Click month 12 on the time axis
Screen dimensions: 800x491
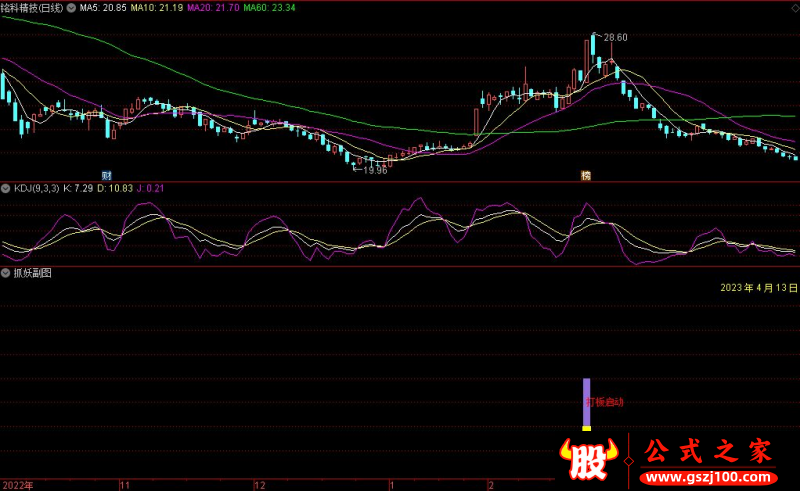pyautogui.click(x=259, y=484)
